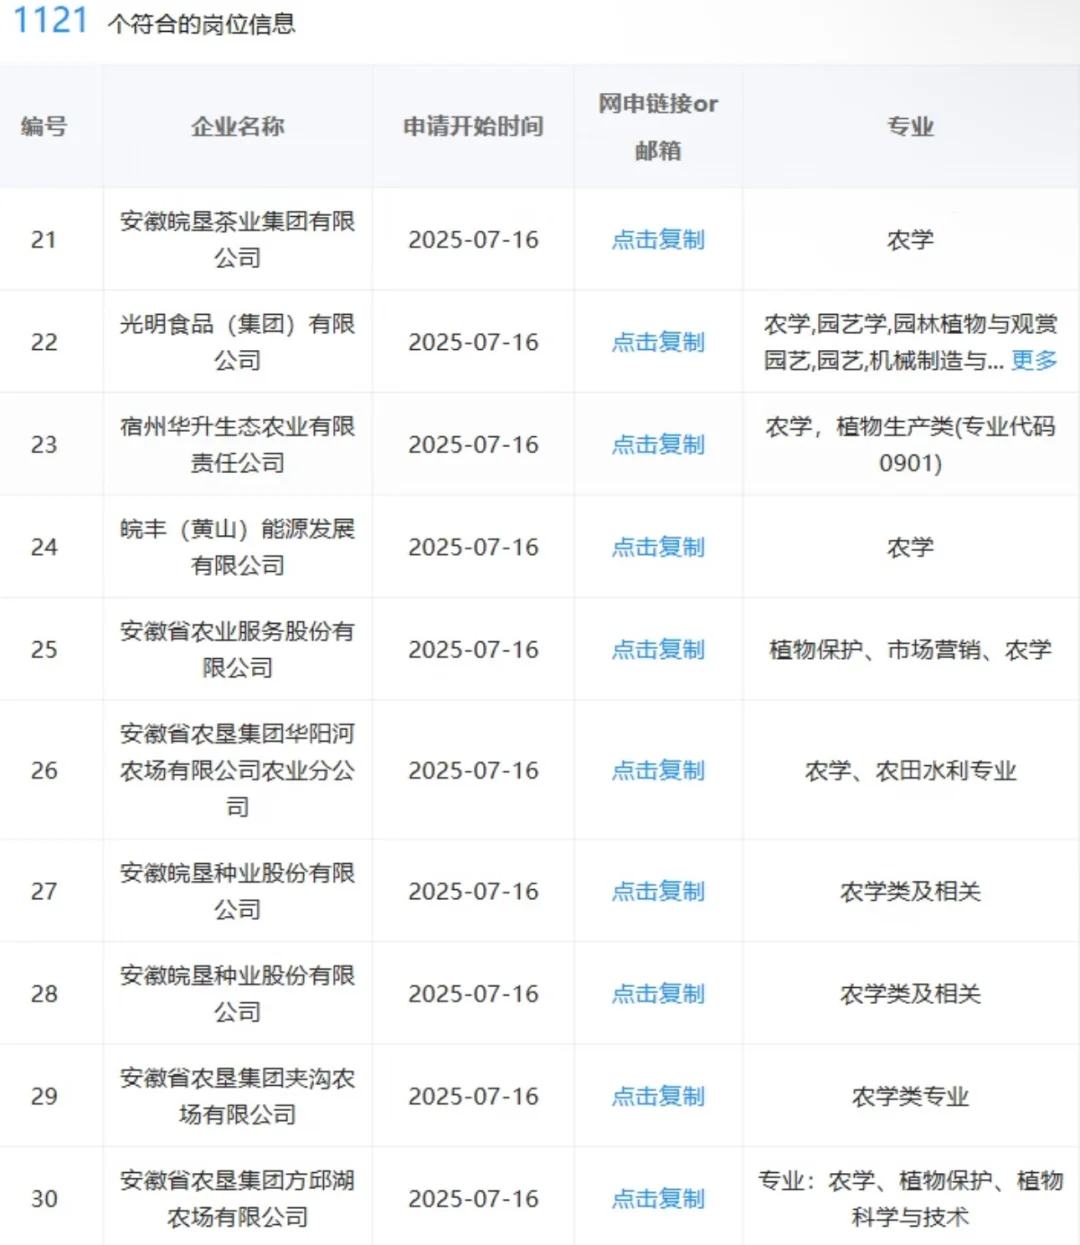1080x1245 pixels.
Task: Click the 编号 column header
Action: pos(44,126)
